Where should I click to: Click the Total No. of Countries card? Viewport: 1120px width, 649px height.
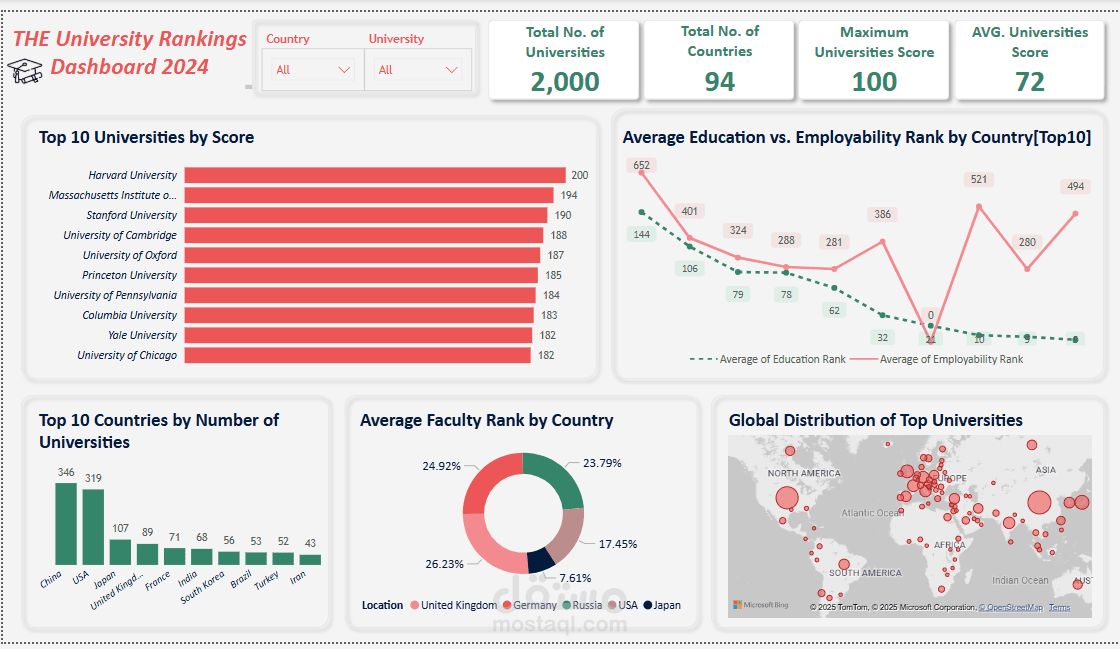pos(719,60)
